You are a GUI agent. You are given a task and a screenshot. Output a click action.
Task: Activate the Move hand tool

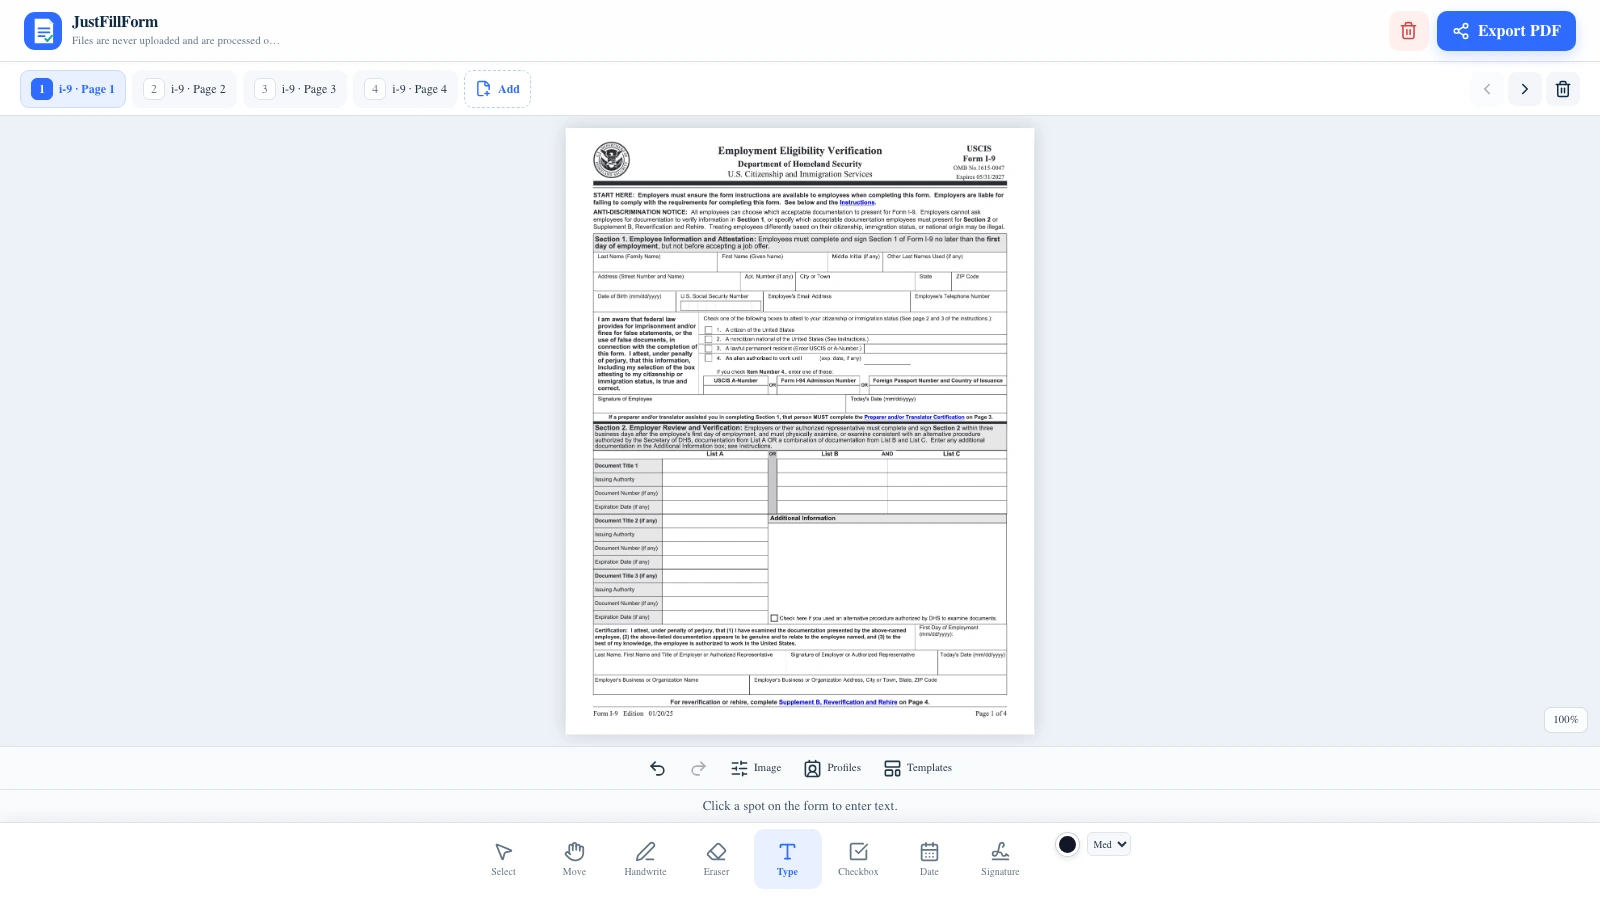[574, 858]
